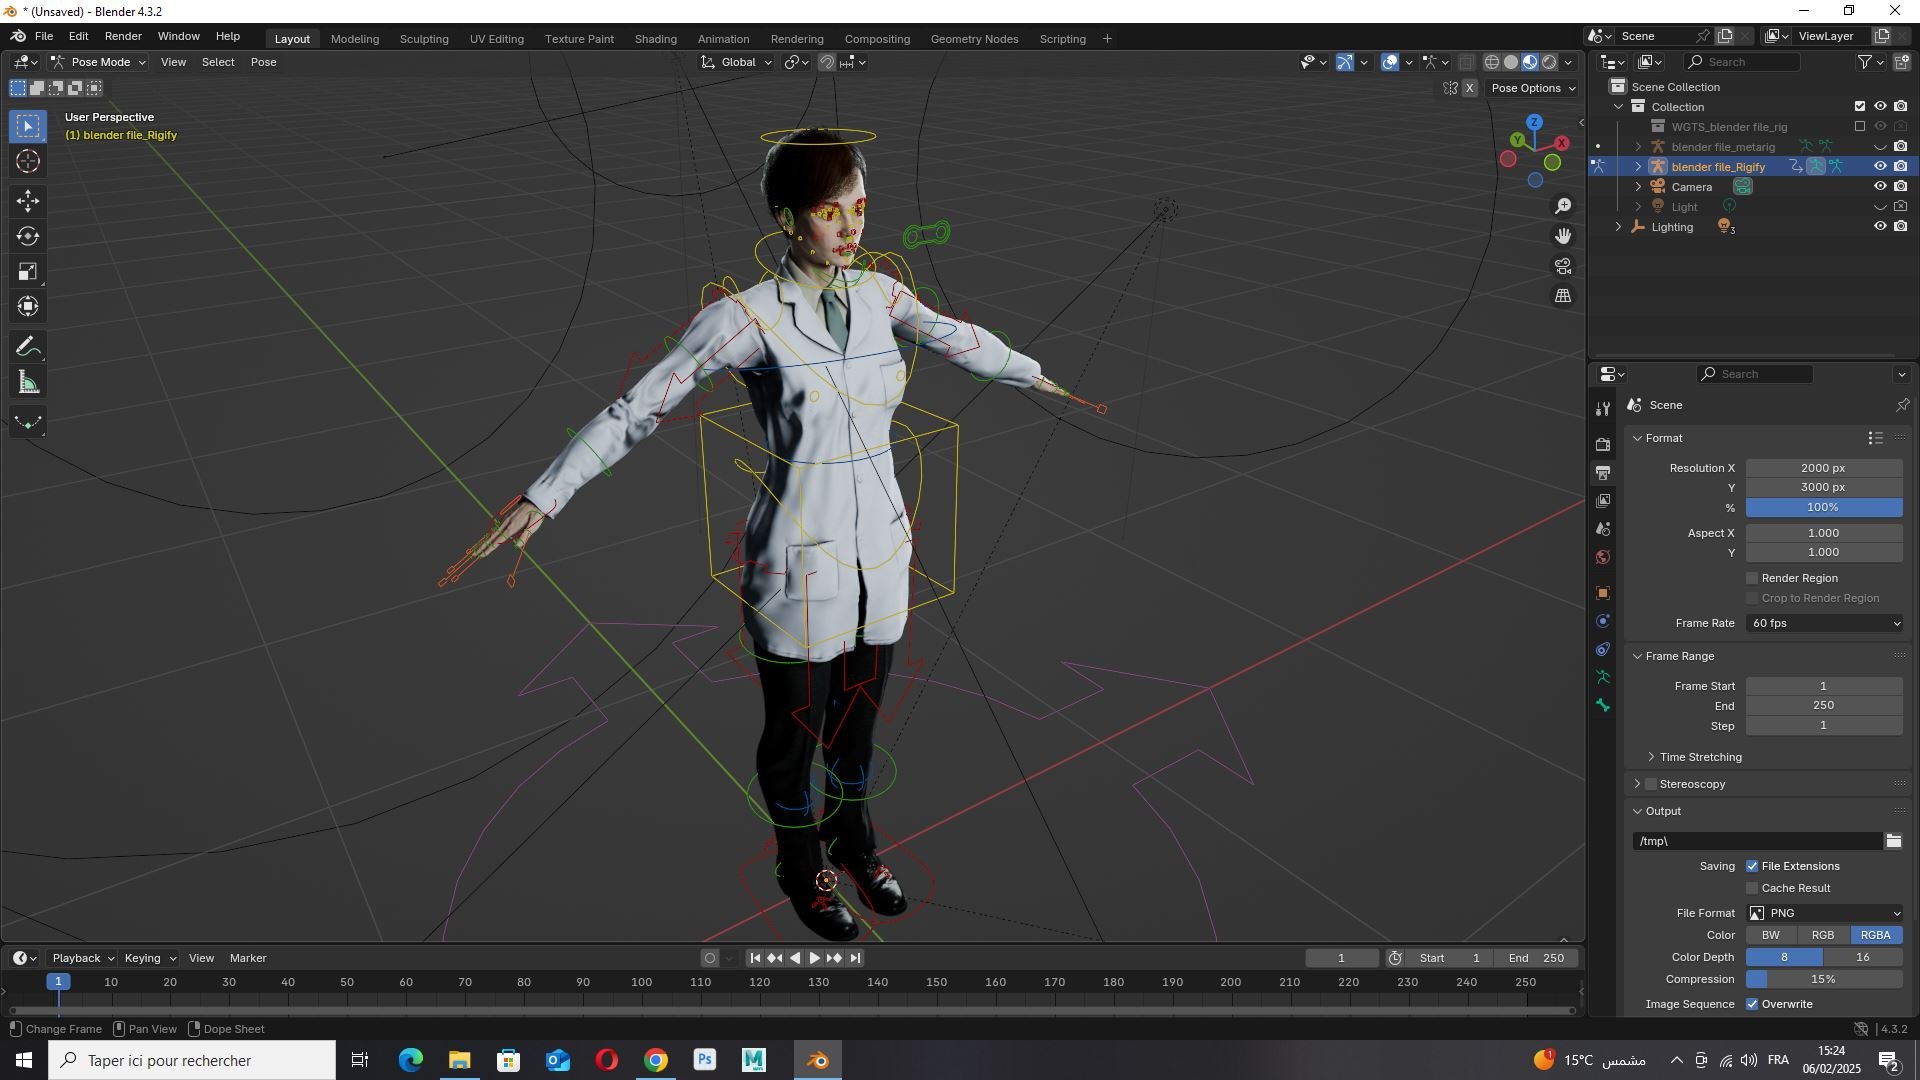Viewport: 1920px width, 1080px height.
Task: Uncheck File Extensions checkbox
Action: tap(1752, 866)
